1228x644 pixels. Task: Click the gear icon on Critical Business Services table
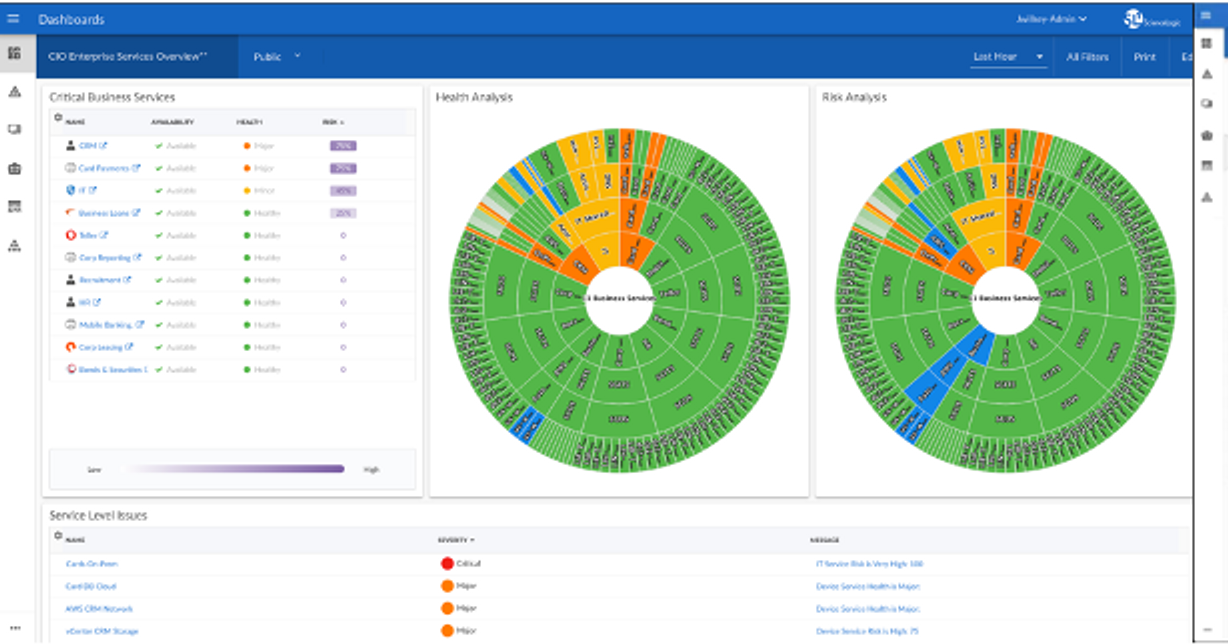(x=57, y=119)
